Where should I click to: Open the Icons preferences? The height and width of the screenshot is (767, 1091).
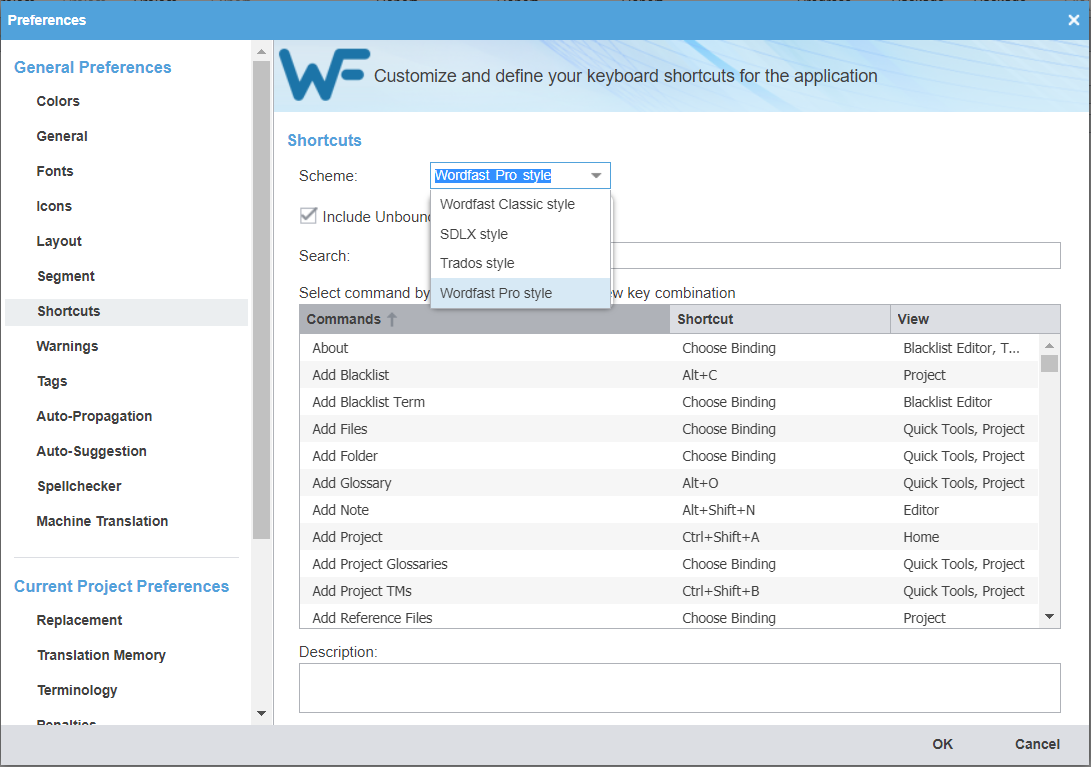pos(54,206)
